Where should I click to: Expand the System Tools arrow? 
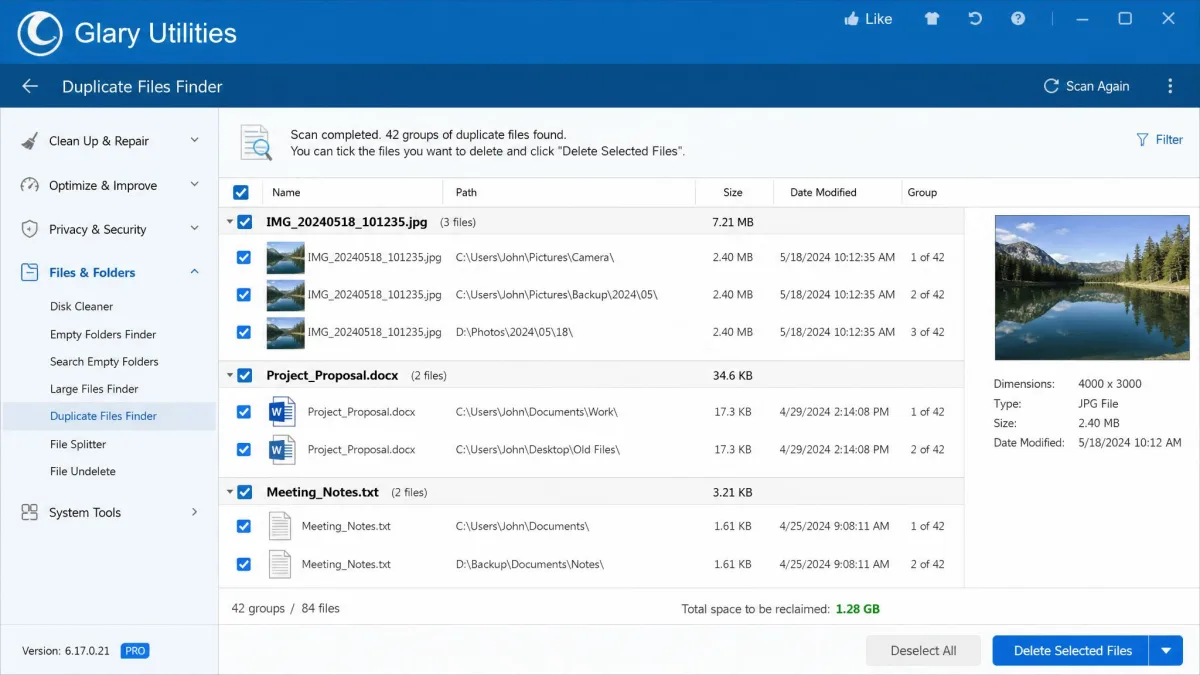[195, 512]
